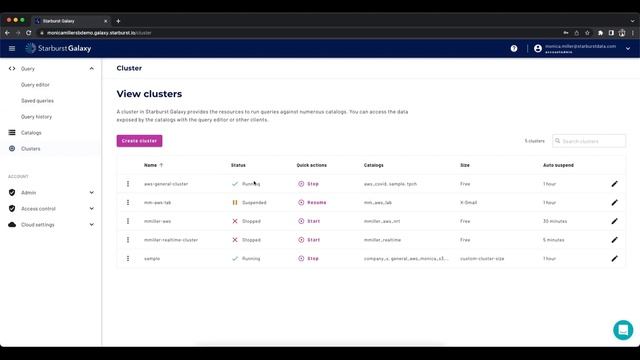Open row menu for aws-general-cluster

tap(128, 184)
